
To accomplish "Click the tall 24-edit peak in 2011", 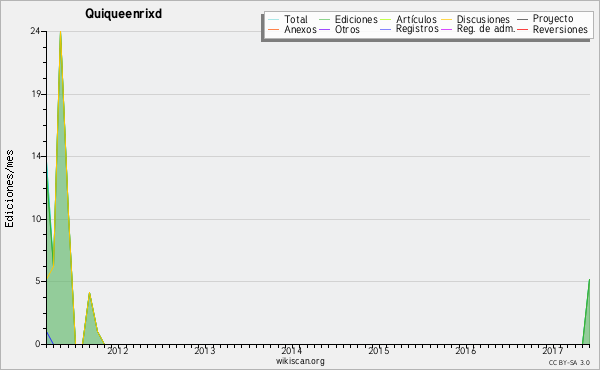I will tap(60, 33).
